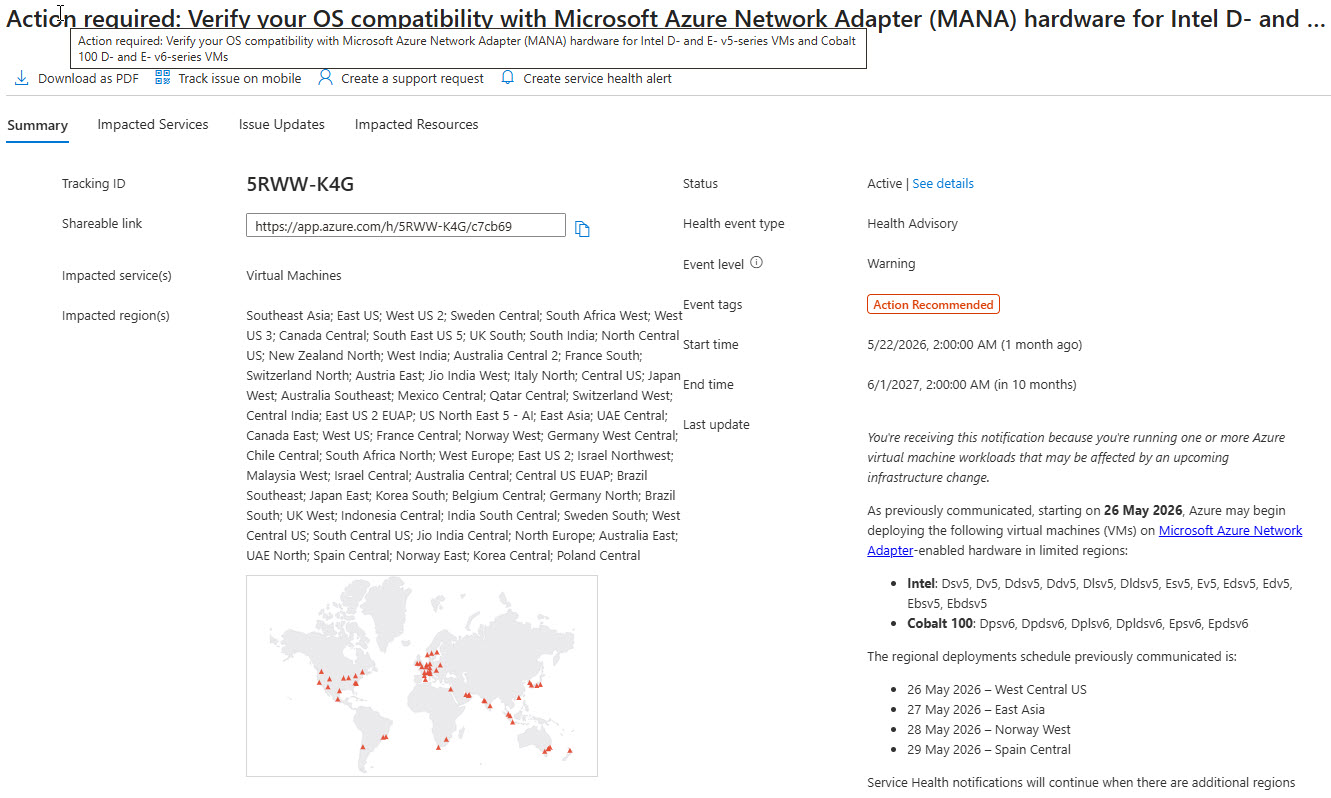Click the Health event type label
Screen dimensions: 1331x798
[734, 224]
